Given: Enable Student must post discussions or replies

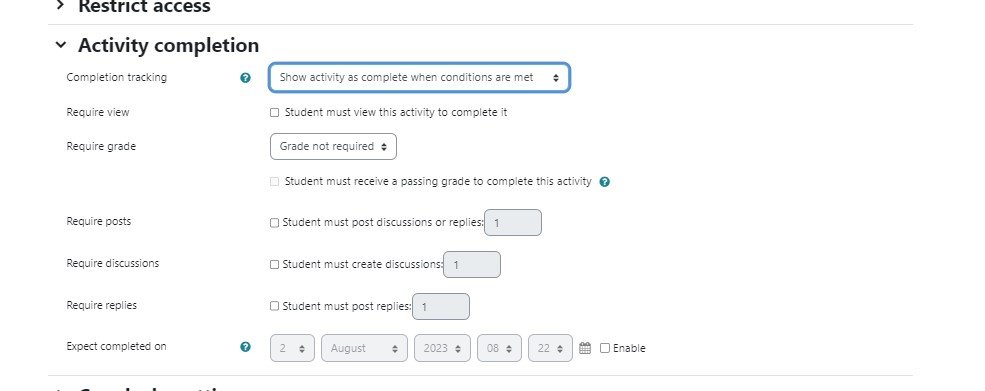Looking at the screenshot, I should (x=275, y=223).
